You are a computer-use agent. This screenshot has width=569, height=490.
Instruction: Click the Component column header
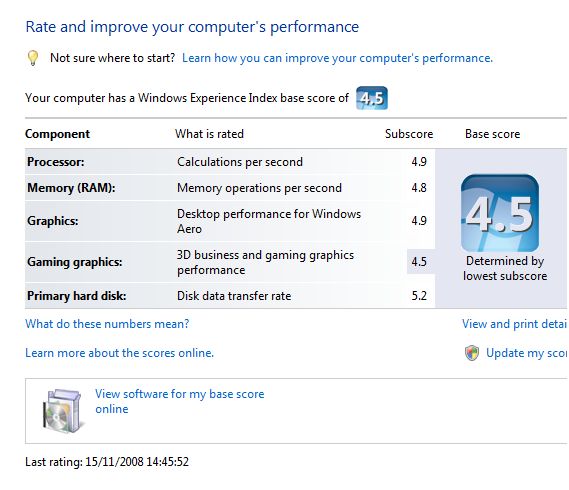coord(57,134)
